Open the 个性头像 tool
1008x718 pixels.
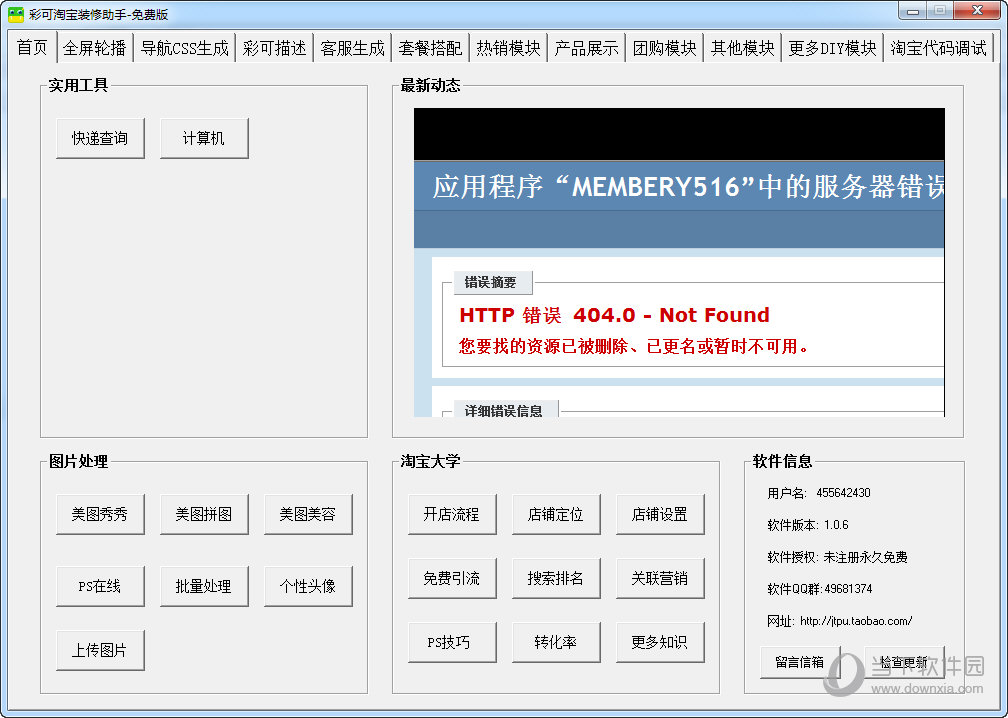pos(309,586)
